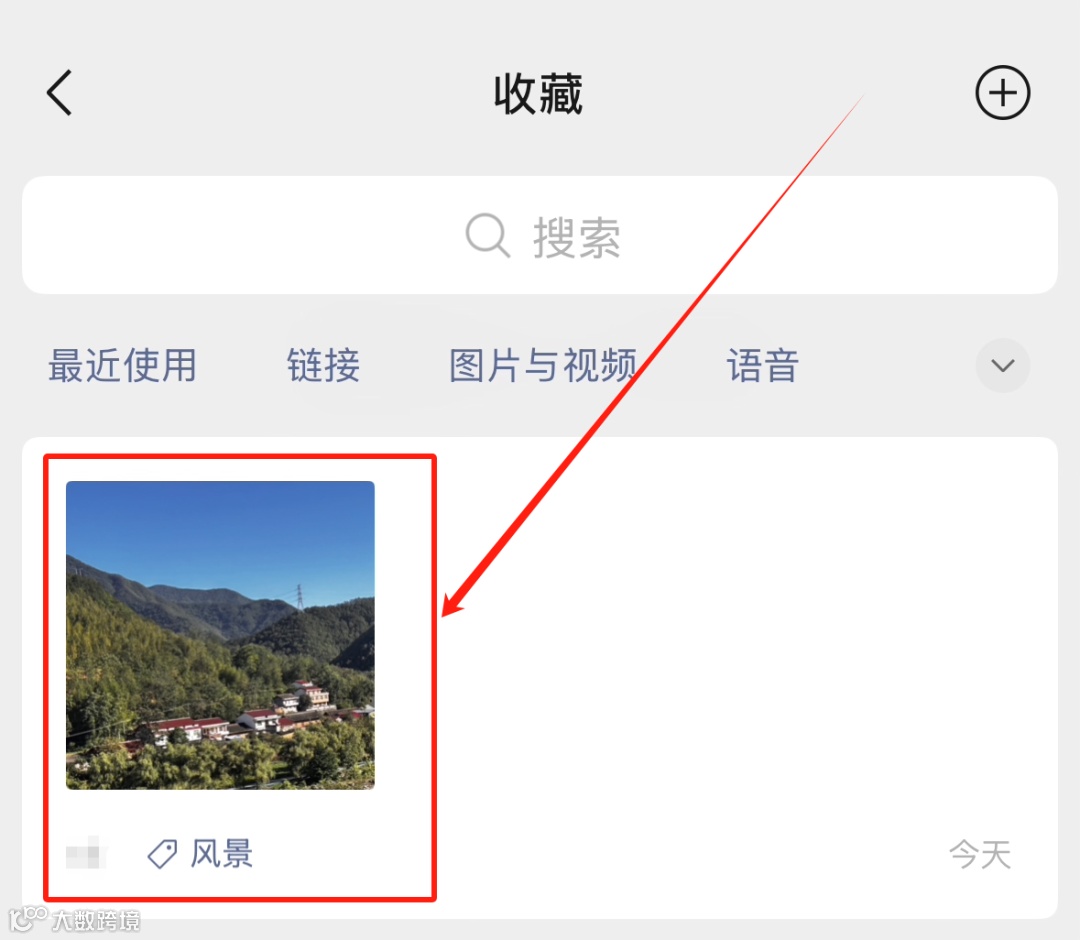Select the 链接 filter tab
1080x940 pixels.
323,366
